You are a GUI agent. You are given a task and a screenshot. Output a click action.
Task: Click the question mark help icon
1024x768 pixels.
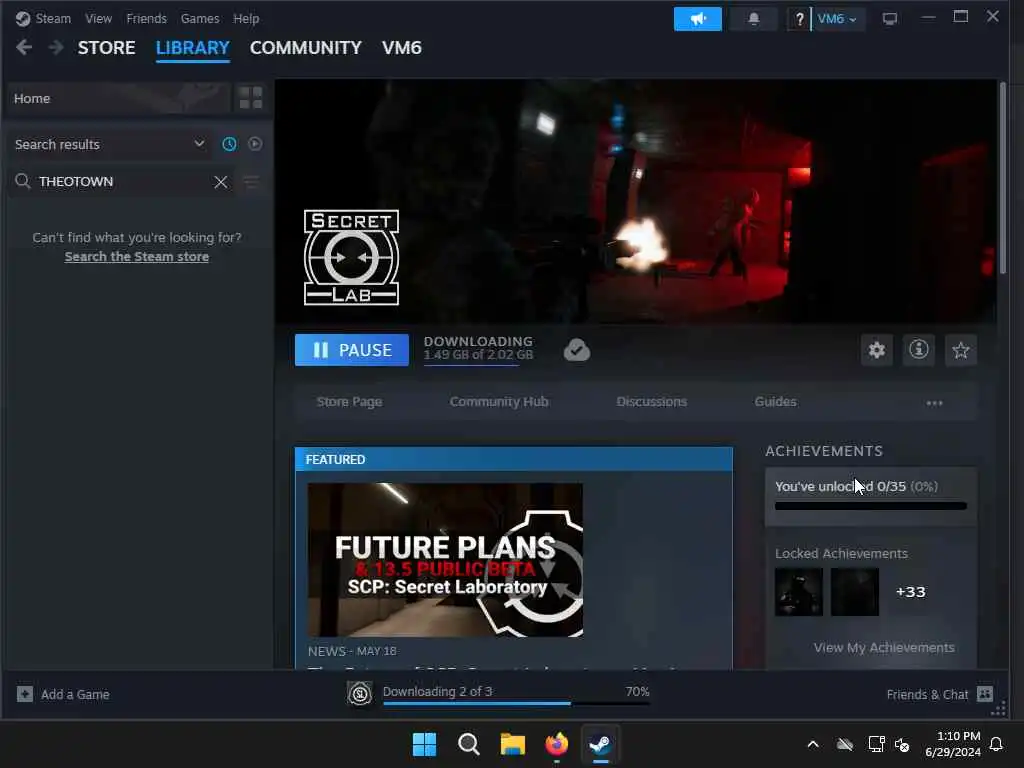tap(799, 19)
